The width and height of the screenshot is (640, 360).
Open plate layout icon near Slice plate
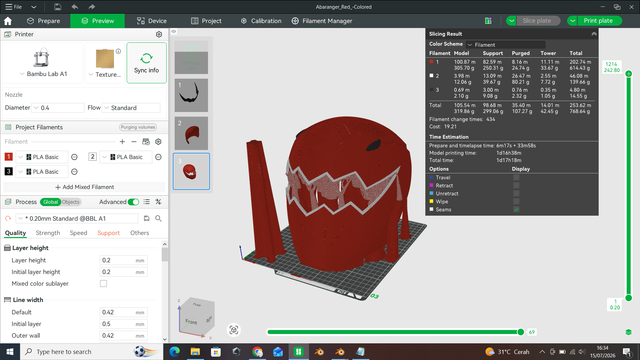(x=488, y=21)
